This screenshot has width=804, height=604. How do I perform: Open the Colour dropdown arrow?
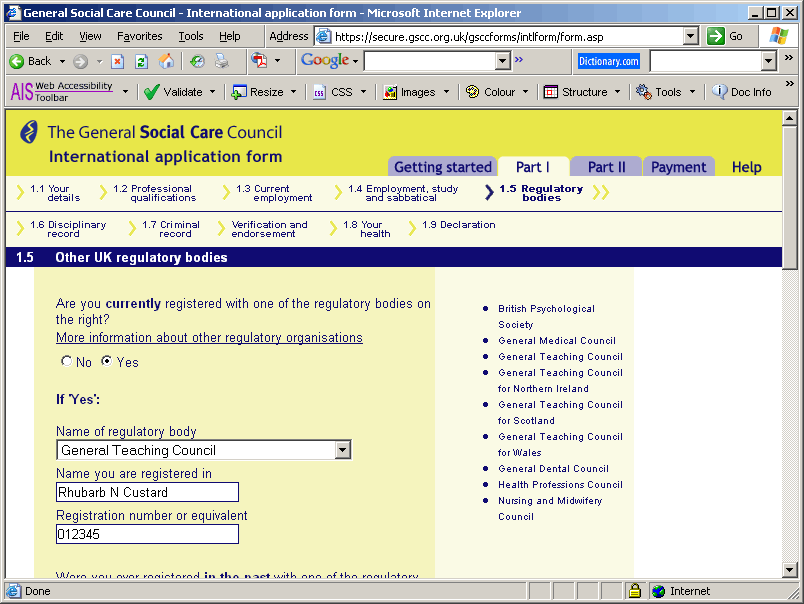[x=525, y=92]
